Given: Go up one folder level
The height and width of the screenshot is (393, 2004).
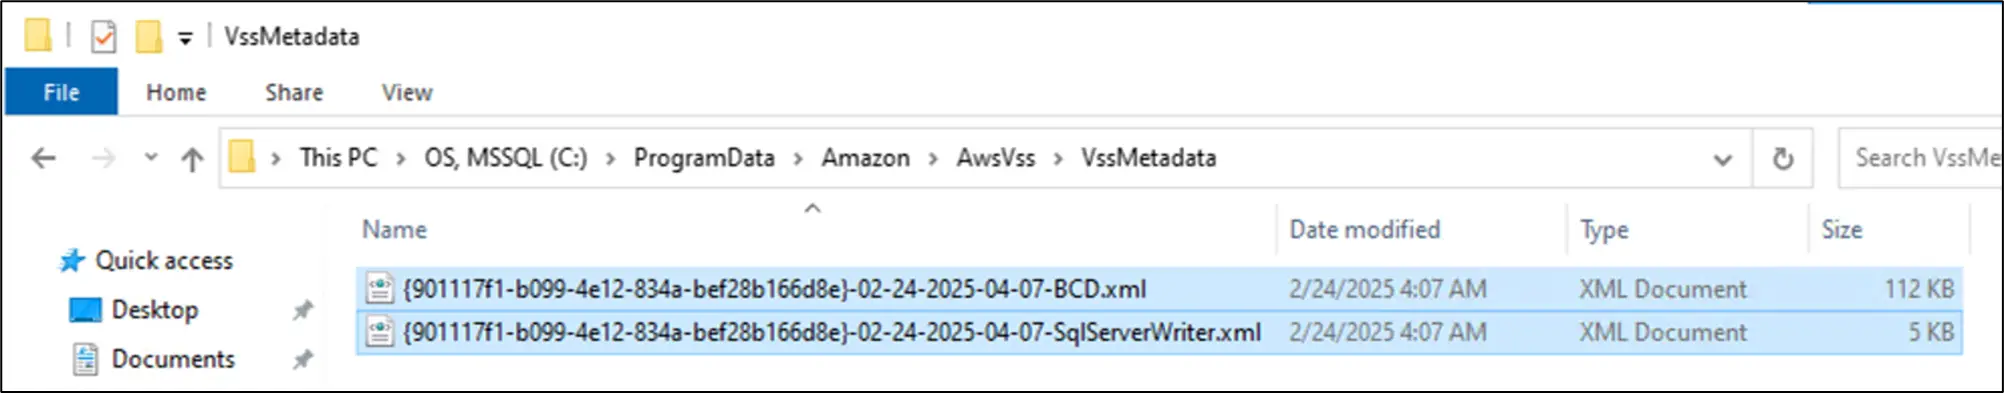Looking at the screenshot, I should coord(192,158).
